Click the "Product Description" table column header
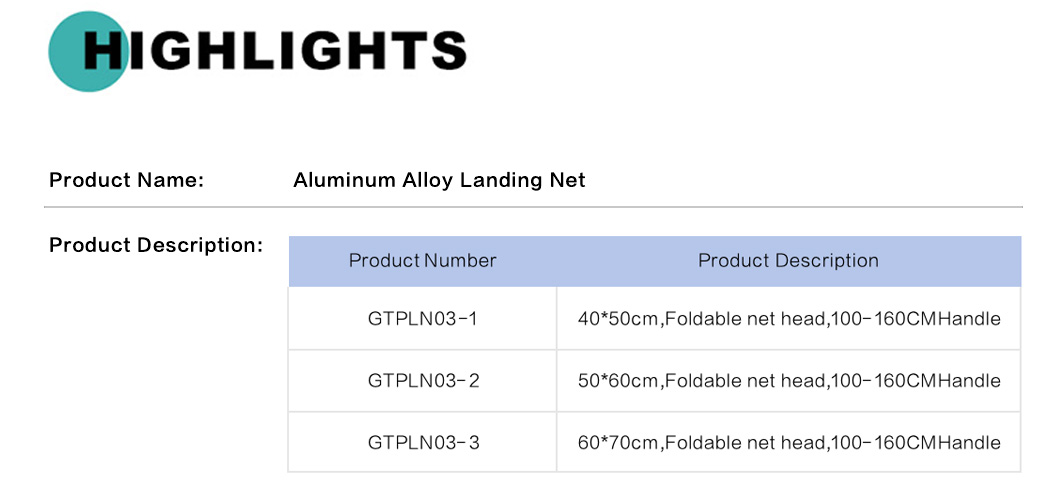 788,261
